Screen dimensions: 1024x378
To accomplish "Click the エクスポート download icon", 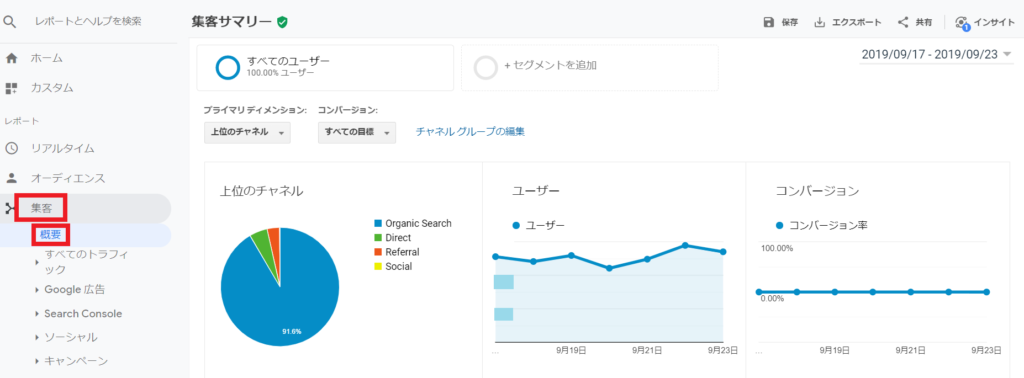I will click(820, 22).
